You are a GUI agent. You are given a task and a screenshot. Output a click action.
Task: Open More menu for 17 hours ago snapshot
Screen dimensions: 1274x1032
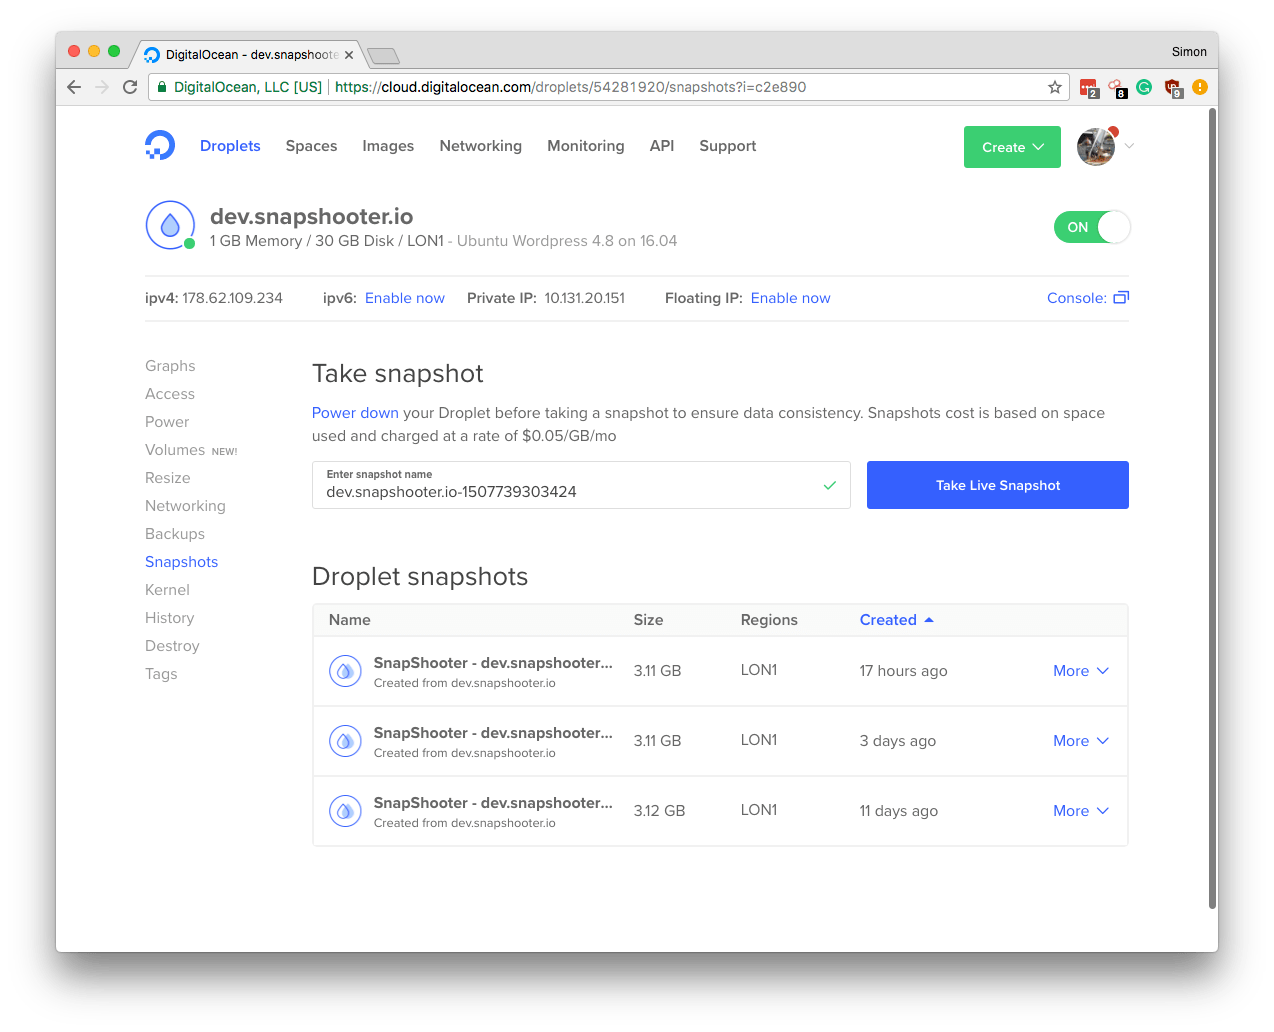click(x=1081, y=671)
